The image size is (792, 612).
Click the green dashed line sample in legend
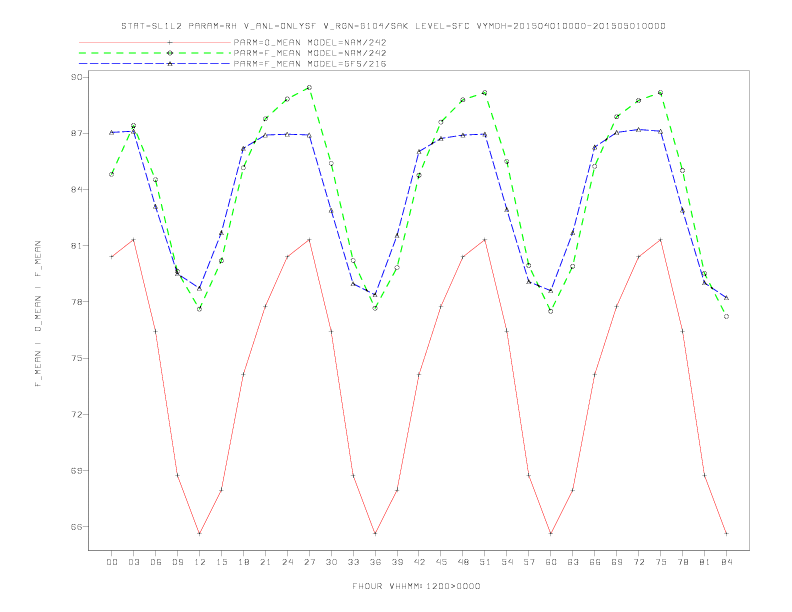[x=155, y=53]
